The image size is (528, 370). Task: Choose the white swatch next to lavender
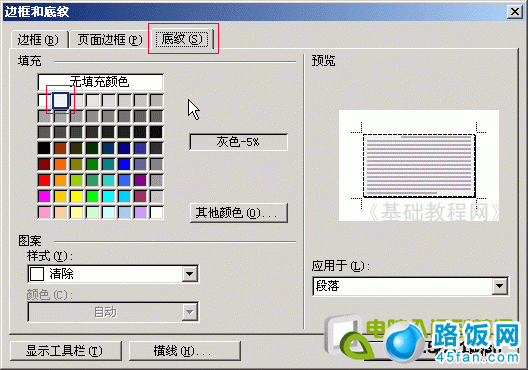[x=157, y=213]
